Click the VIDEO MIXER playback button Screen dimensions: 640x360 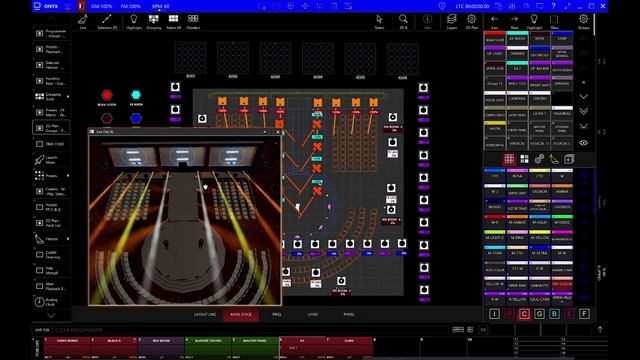click(x=67, y=348)
